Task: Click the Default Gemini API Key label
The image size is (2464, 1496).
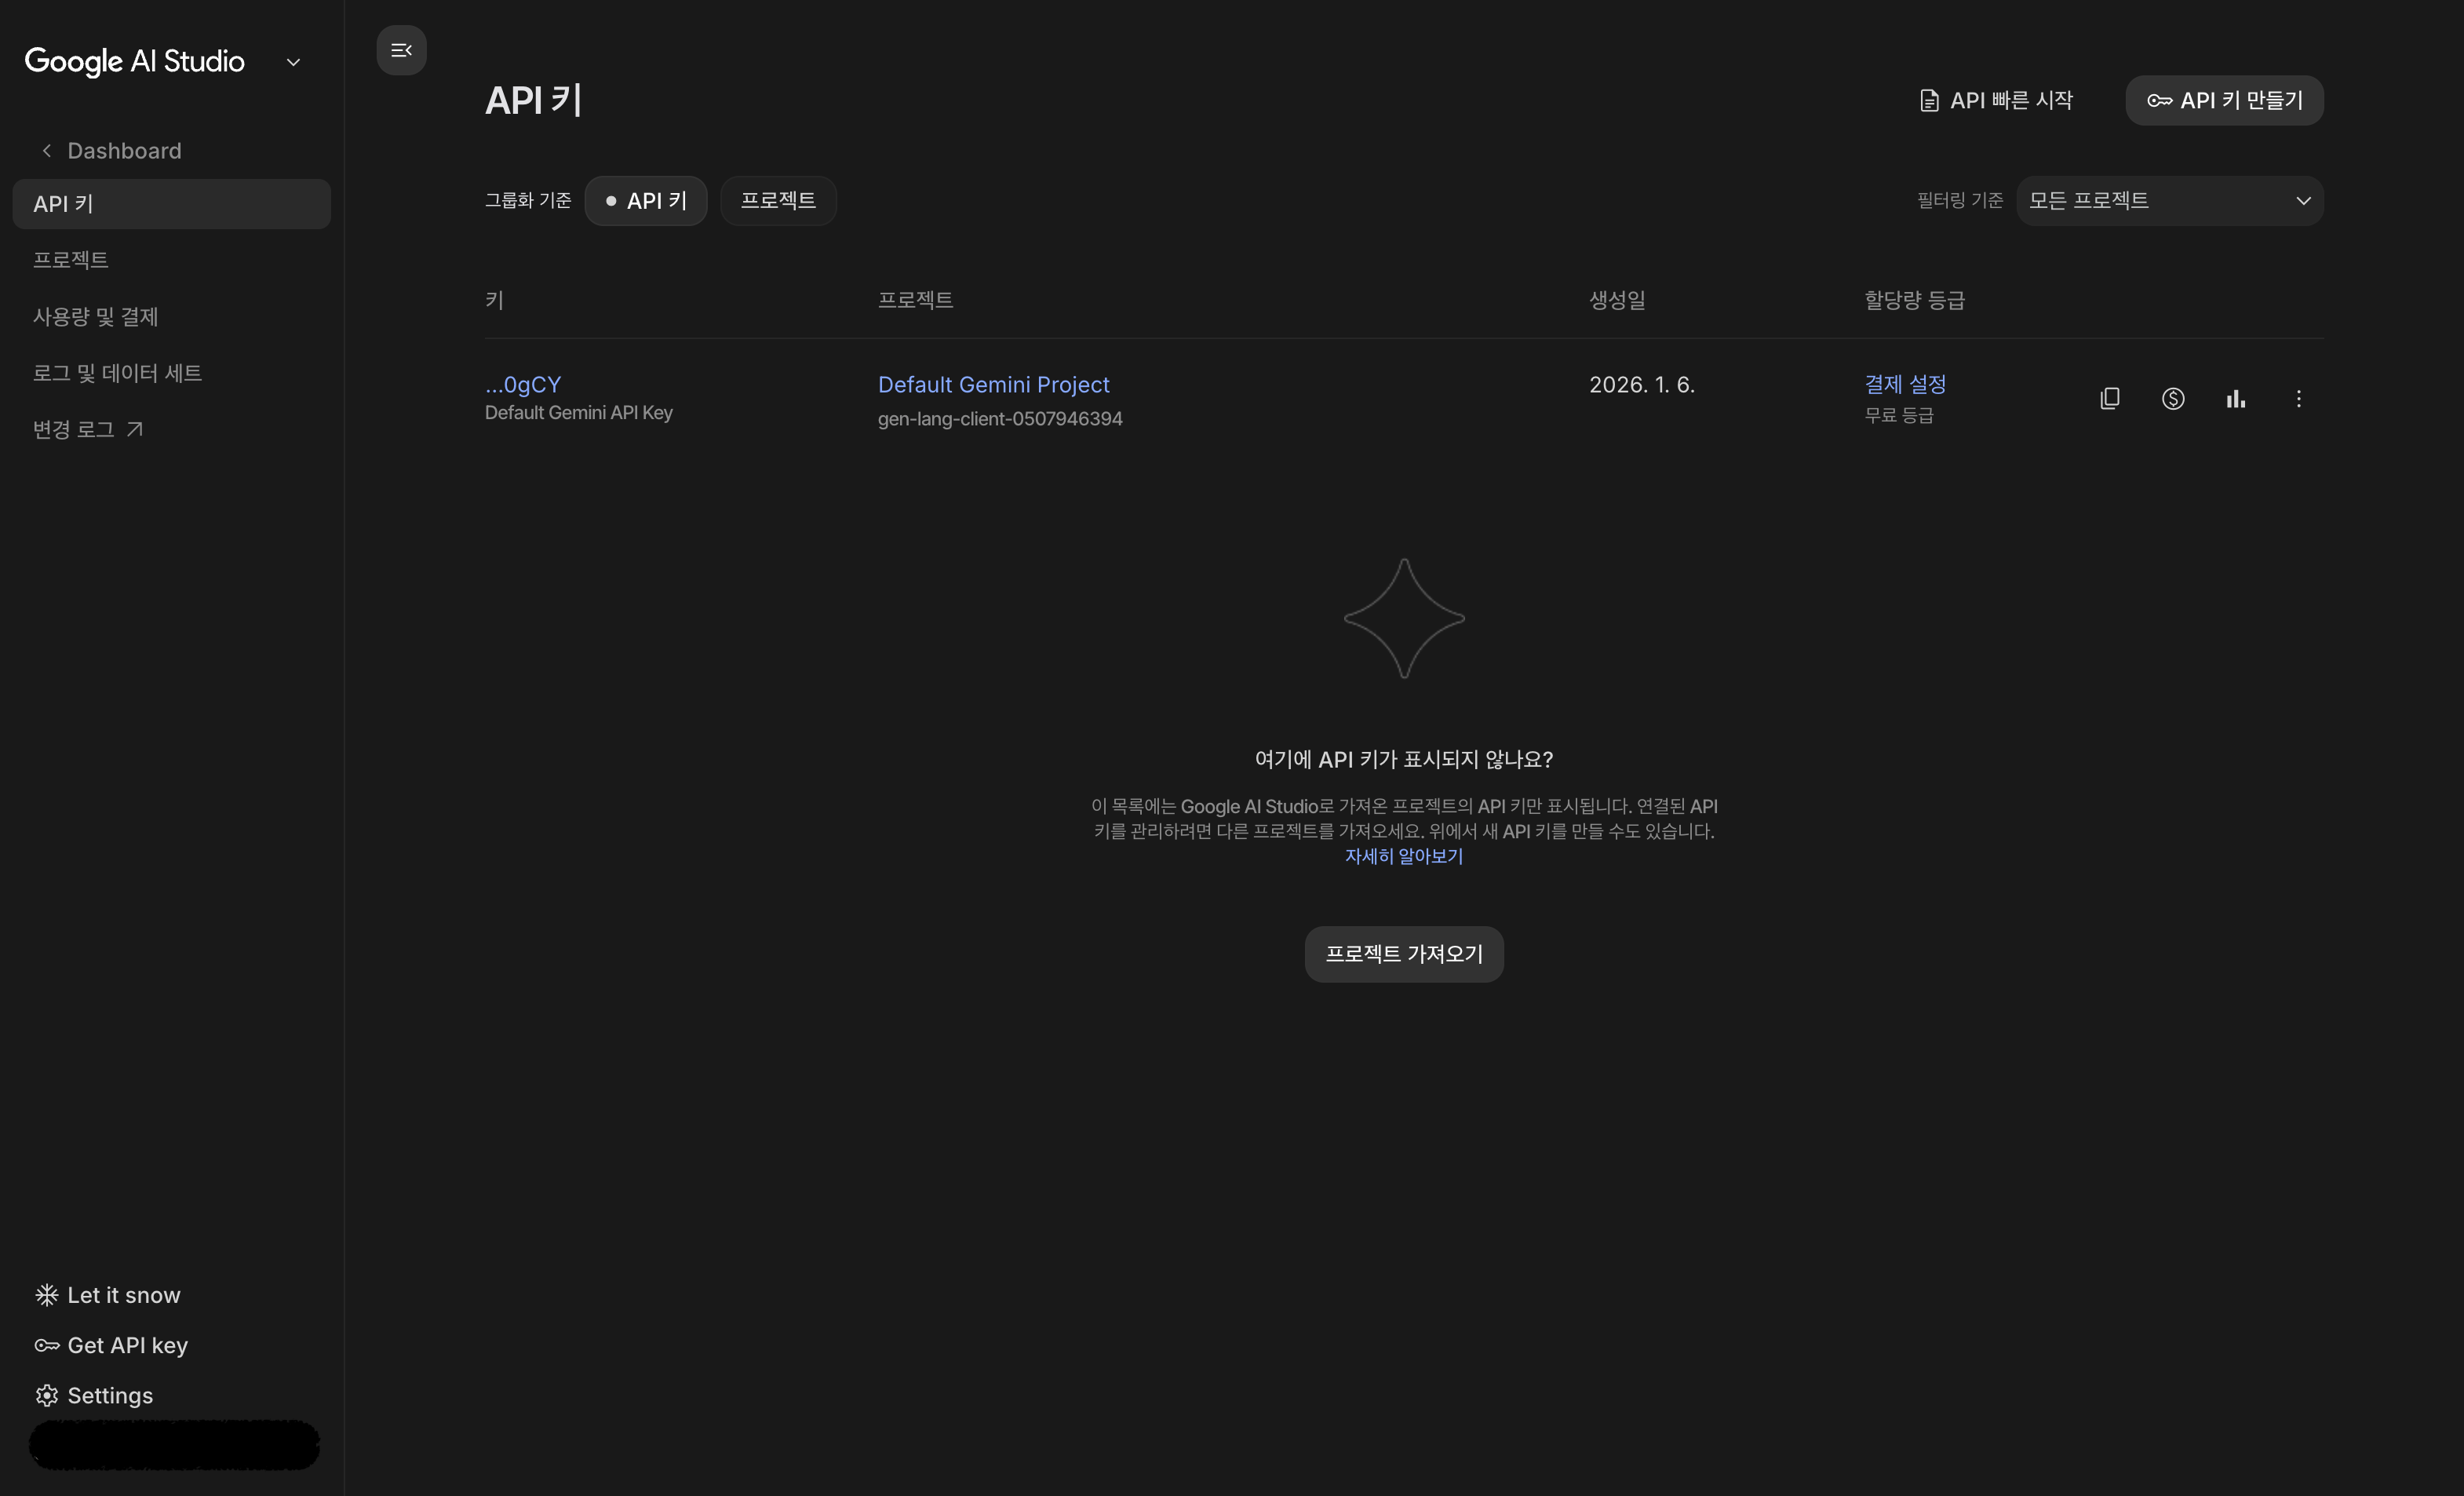Action: click(x=579, y=413)
